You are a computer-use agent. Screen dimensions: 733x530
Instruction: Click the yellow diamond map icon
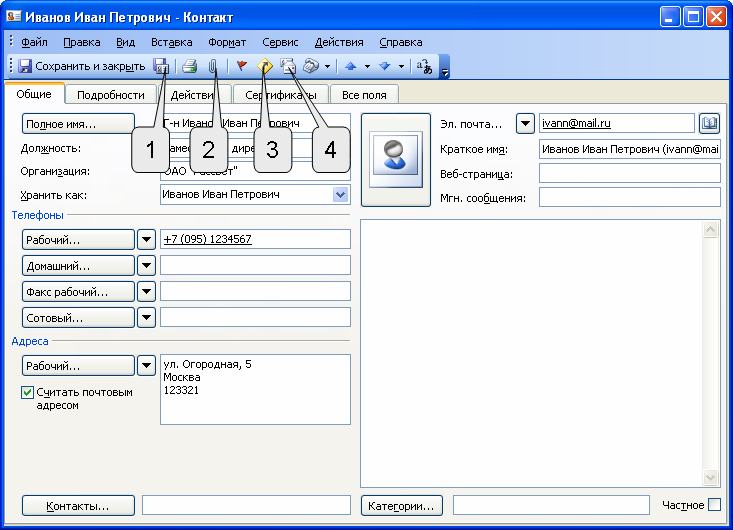click(x=265, y=66)
